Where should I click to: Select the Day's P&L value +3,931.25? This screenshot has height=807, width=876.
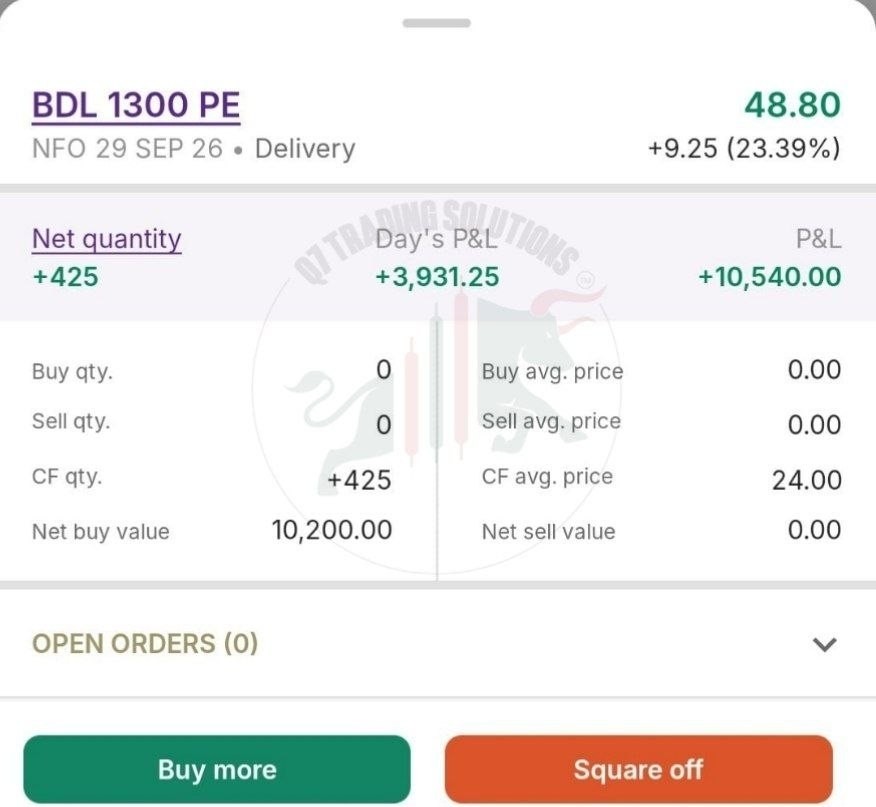pos(437,277)
